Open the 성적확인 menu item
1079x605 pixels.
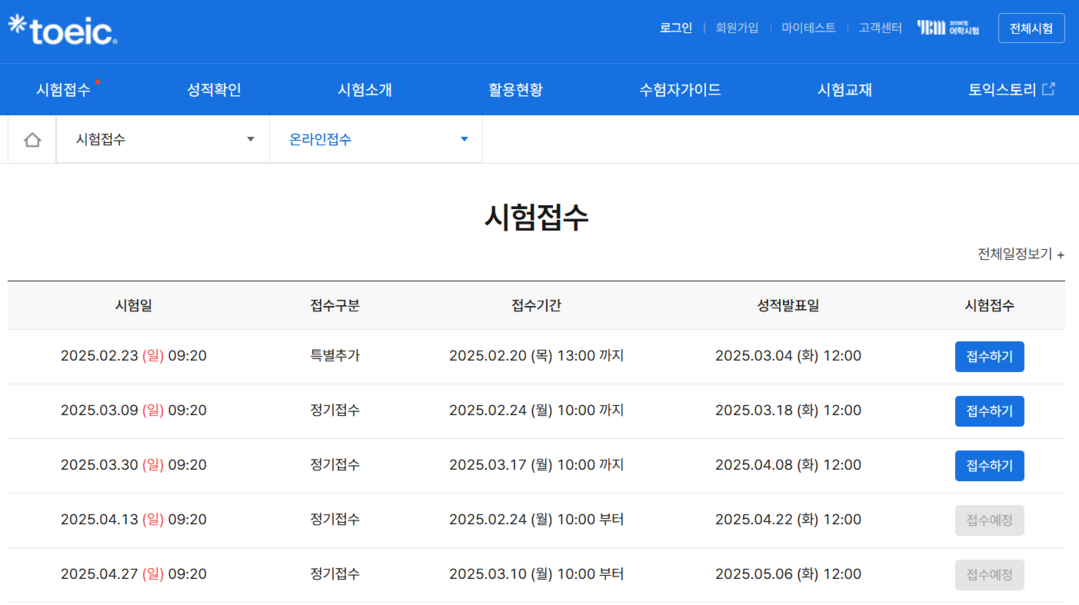coord(214,89)
